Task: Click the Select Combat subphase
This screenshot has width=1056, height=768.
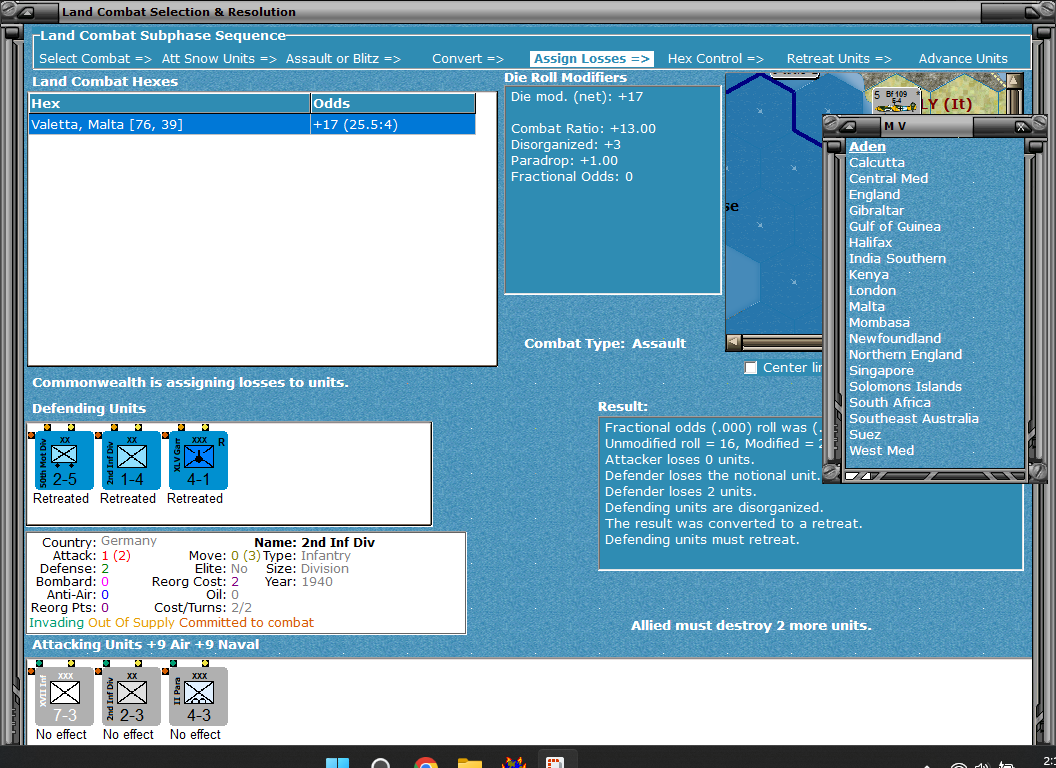Action: click(x=95, y=59)
